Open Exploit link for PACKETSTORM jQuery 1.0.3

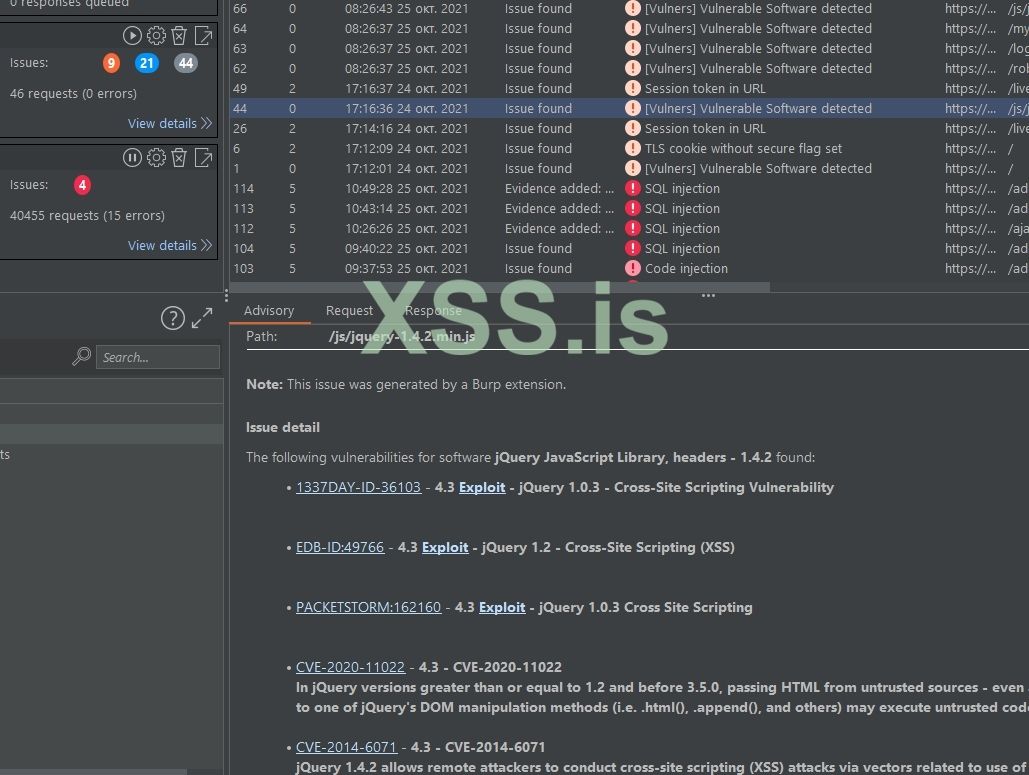(502, 607)
